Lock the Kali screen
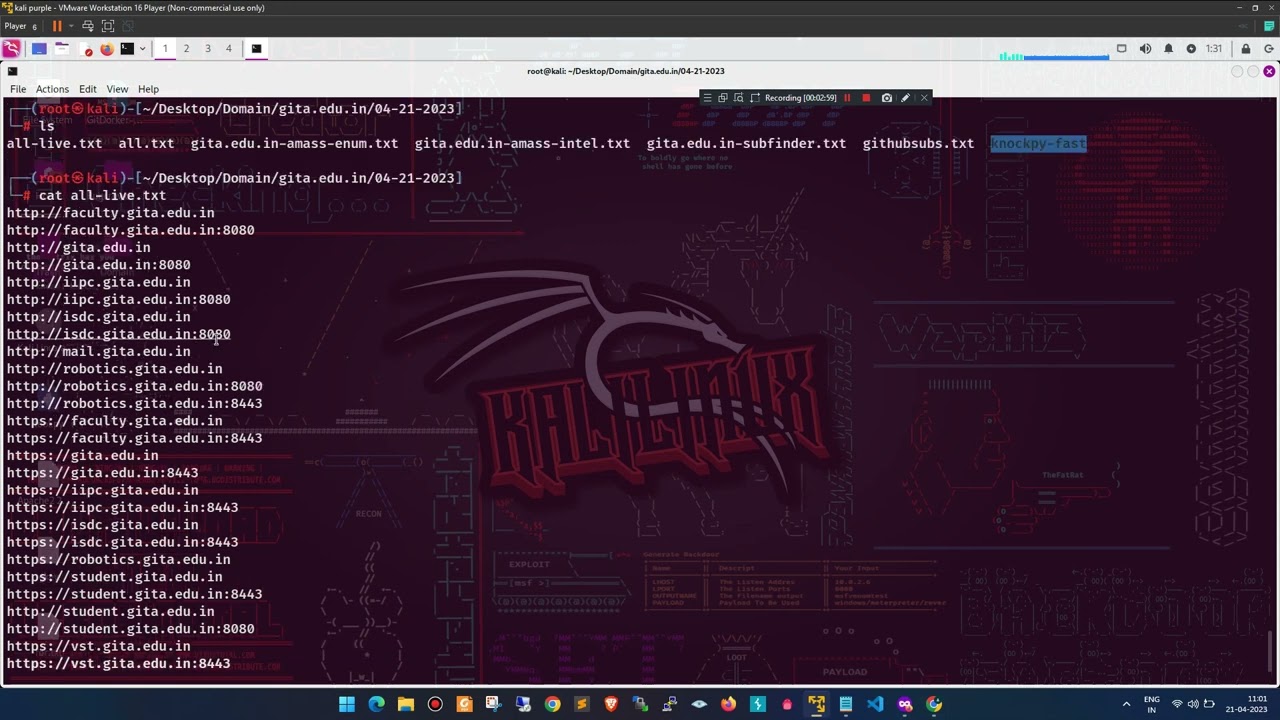 click(1245, 48)
